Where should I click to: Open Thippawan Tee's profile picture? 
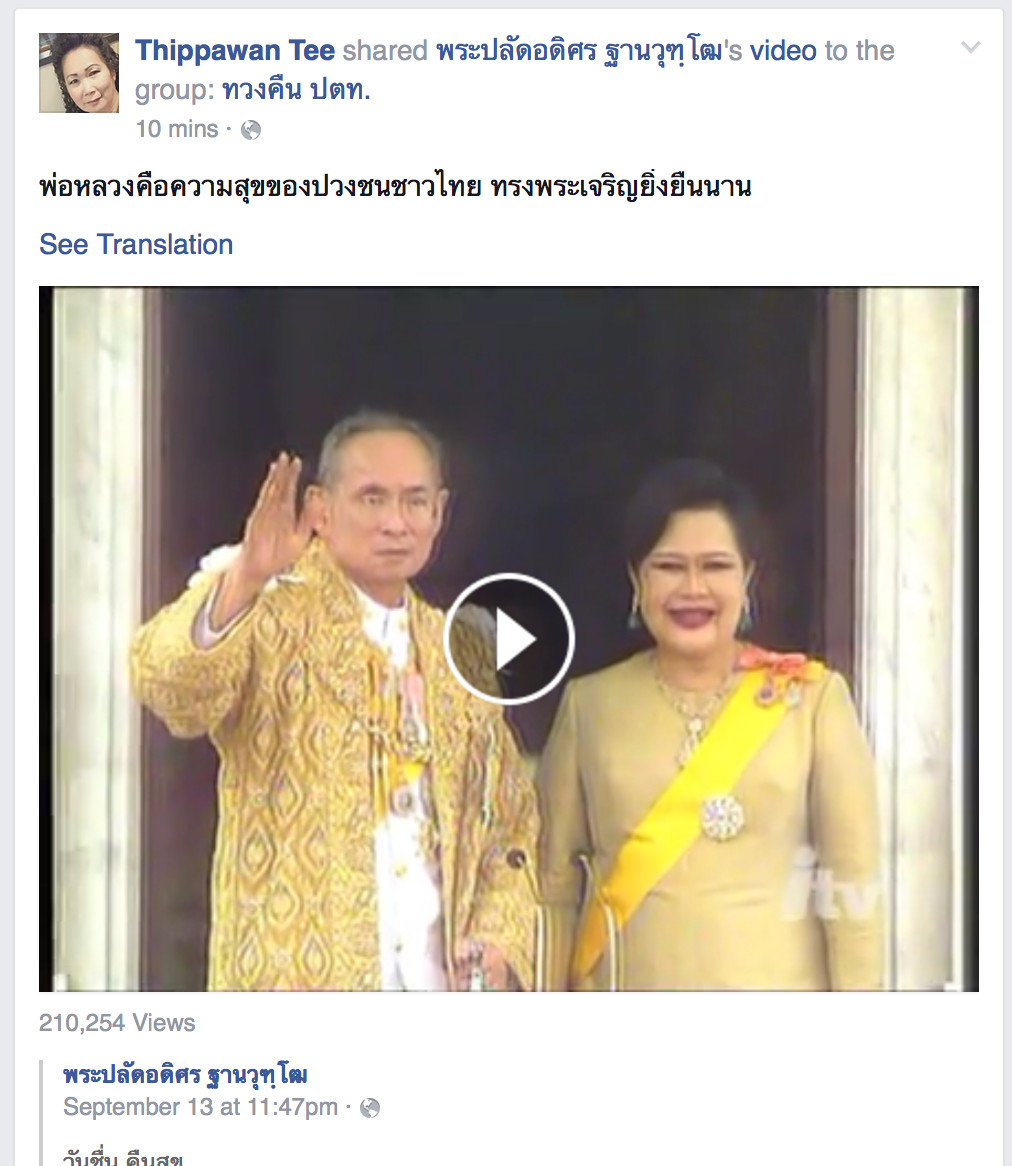[x=79, y=73]
